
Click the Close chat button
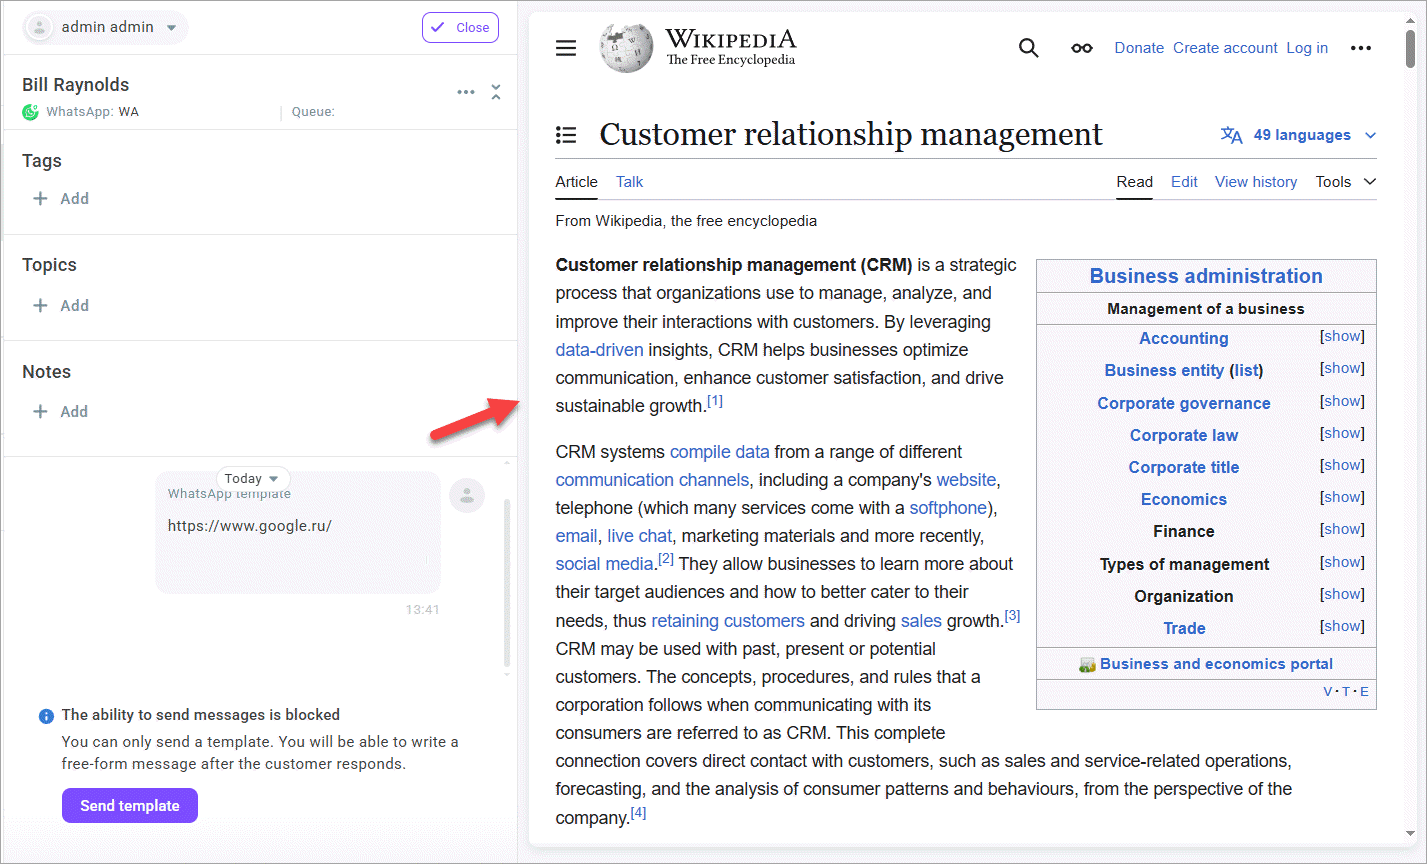pyautogui.click(x=460, y=28)
